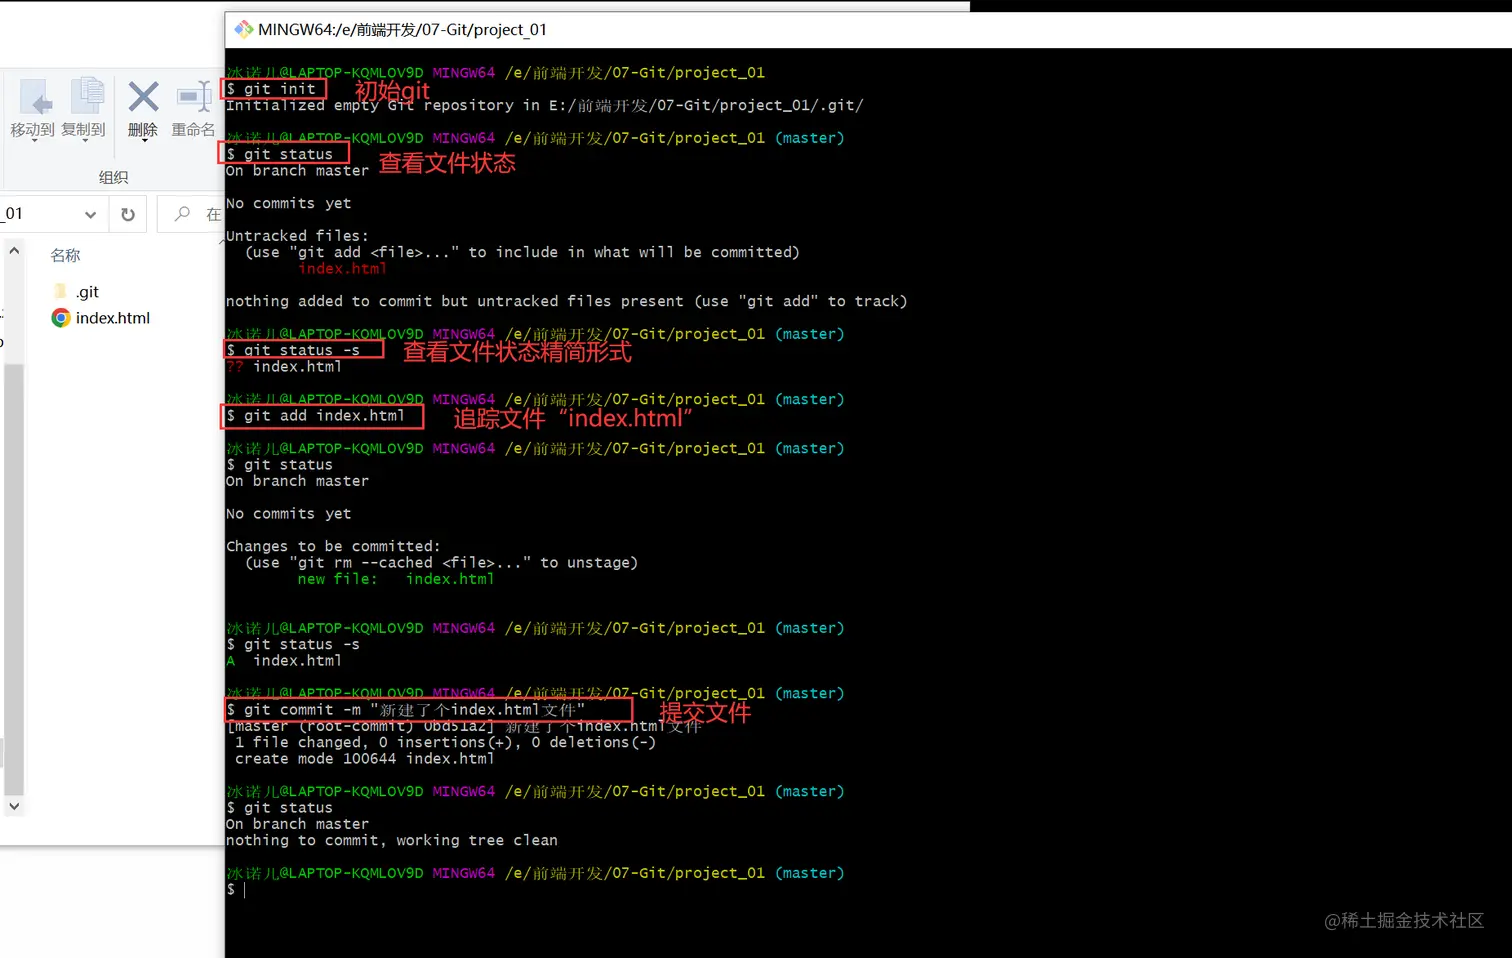This screenshot has height=958, width=1512.
Task: Click the 'create mode 100644 index.html' line
Action: 365,759
